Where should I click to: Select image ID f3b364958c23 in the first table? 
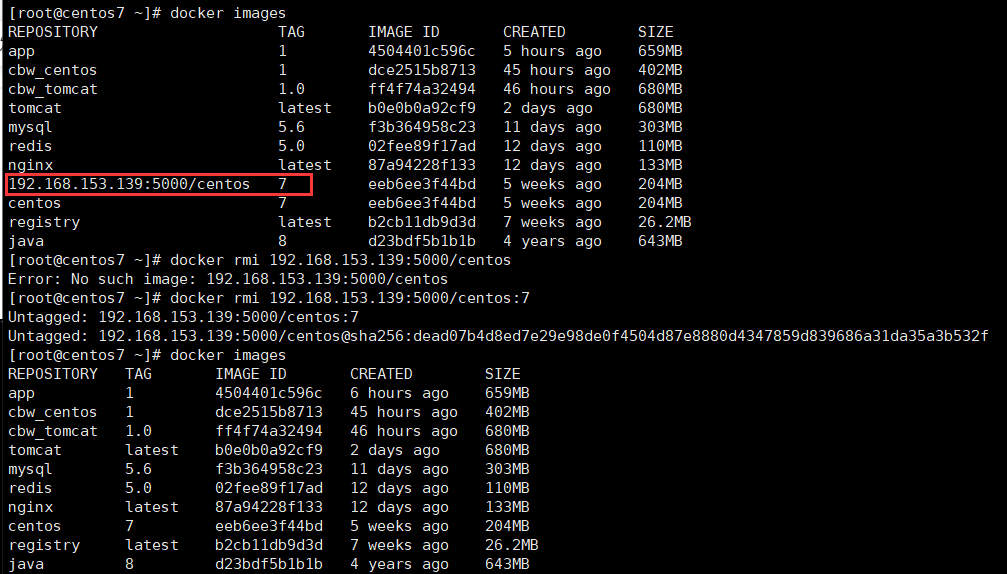422,127
